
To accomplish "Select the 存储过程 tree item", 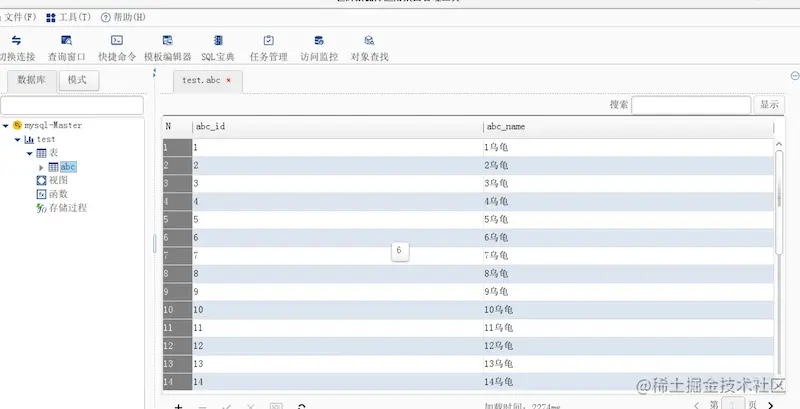I will point(68,208).
